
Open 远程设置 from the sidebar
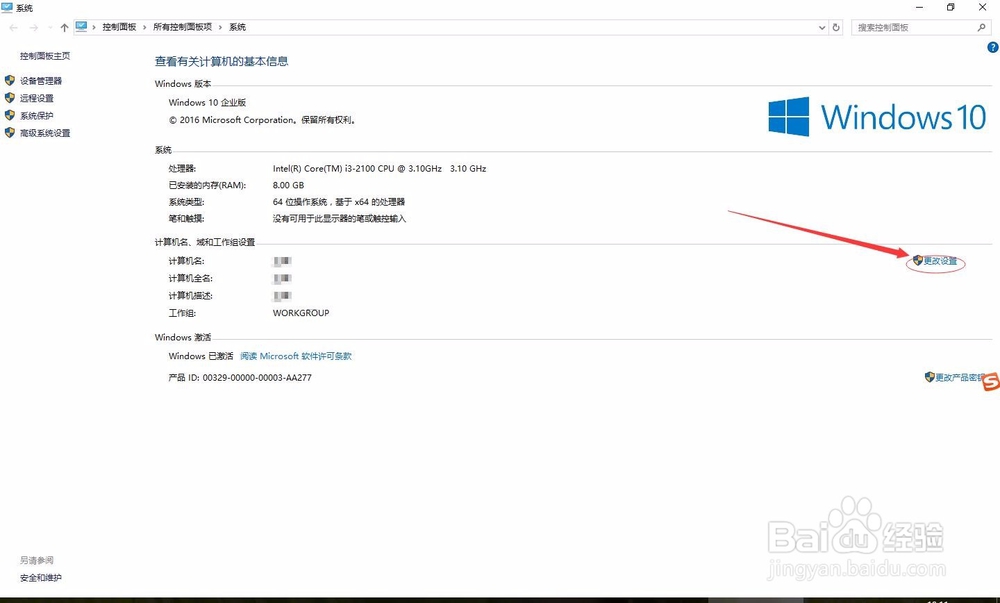coord(36,98)
